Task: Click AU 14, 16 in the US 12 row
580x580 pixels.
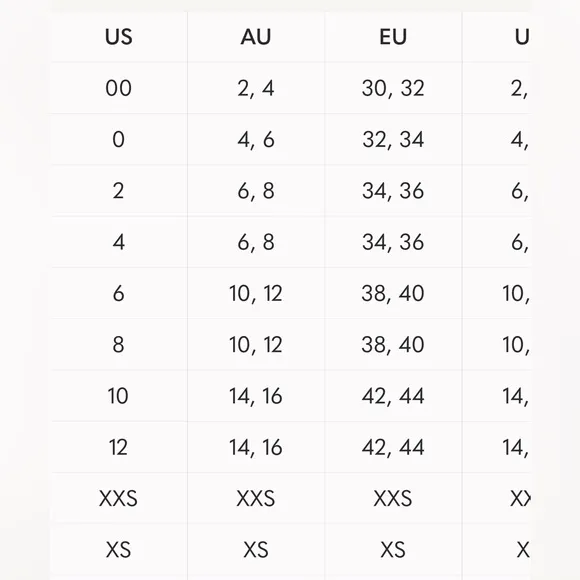Action: [256, 448]
